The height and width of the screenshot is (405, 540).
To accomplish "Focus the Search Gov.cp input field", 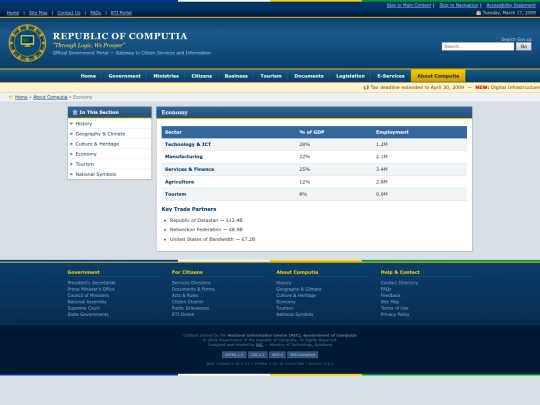I will pos(478,46).
